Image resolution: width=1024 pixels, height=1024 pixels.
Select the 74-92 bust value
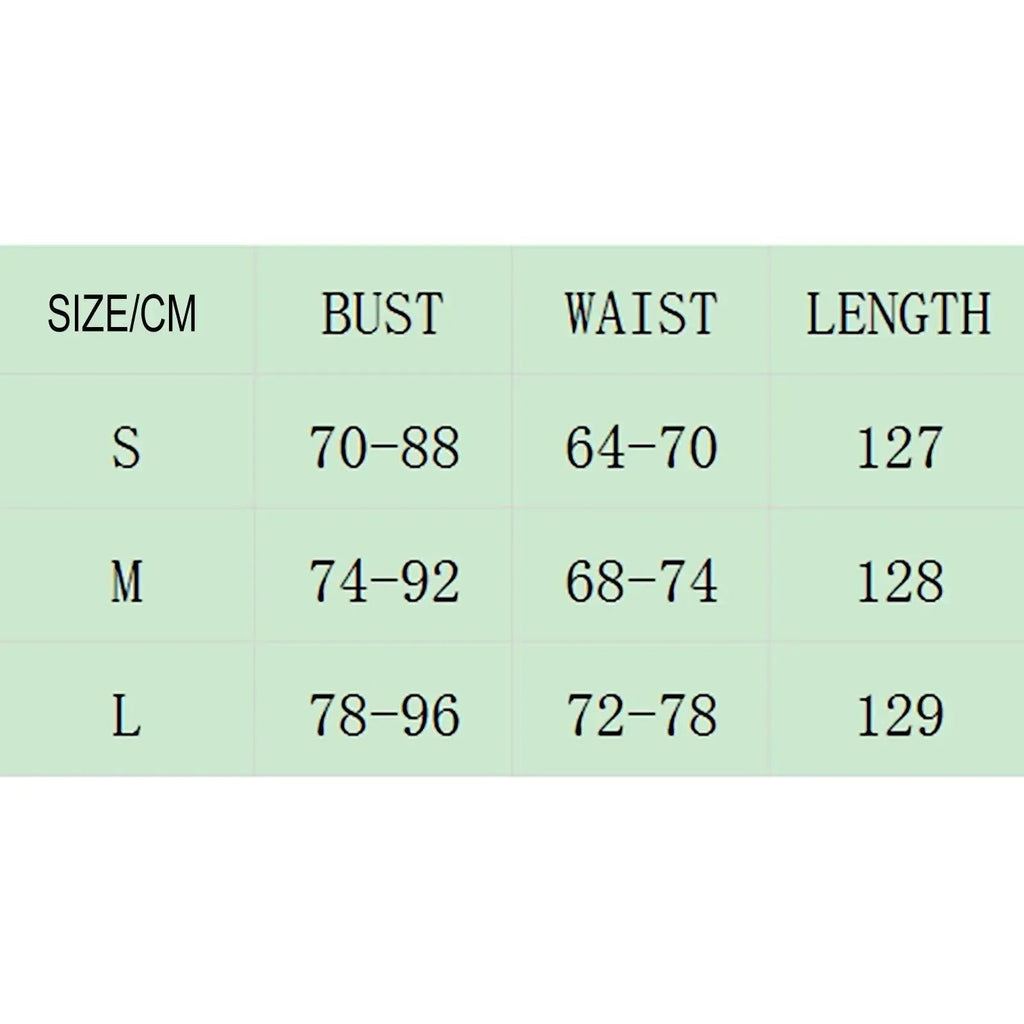pos(384,581)
